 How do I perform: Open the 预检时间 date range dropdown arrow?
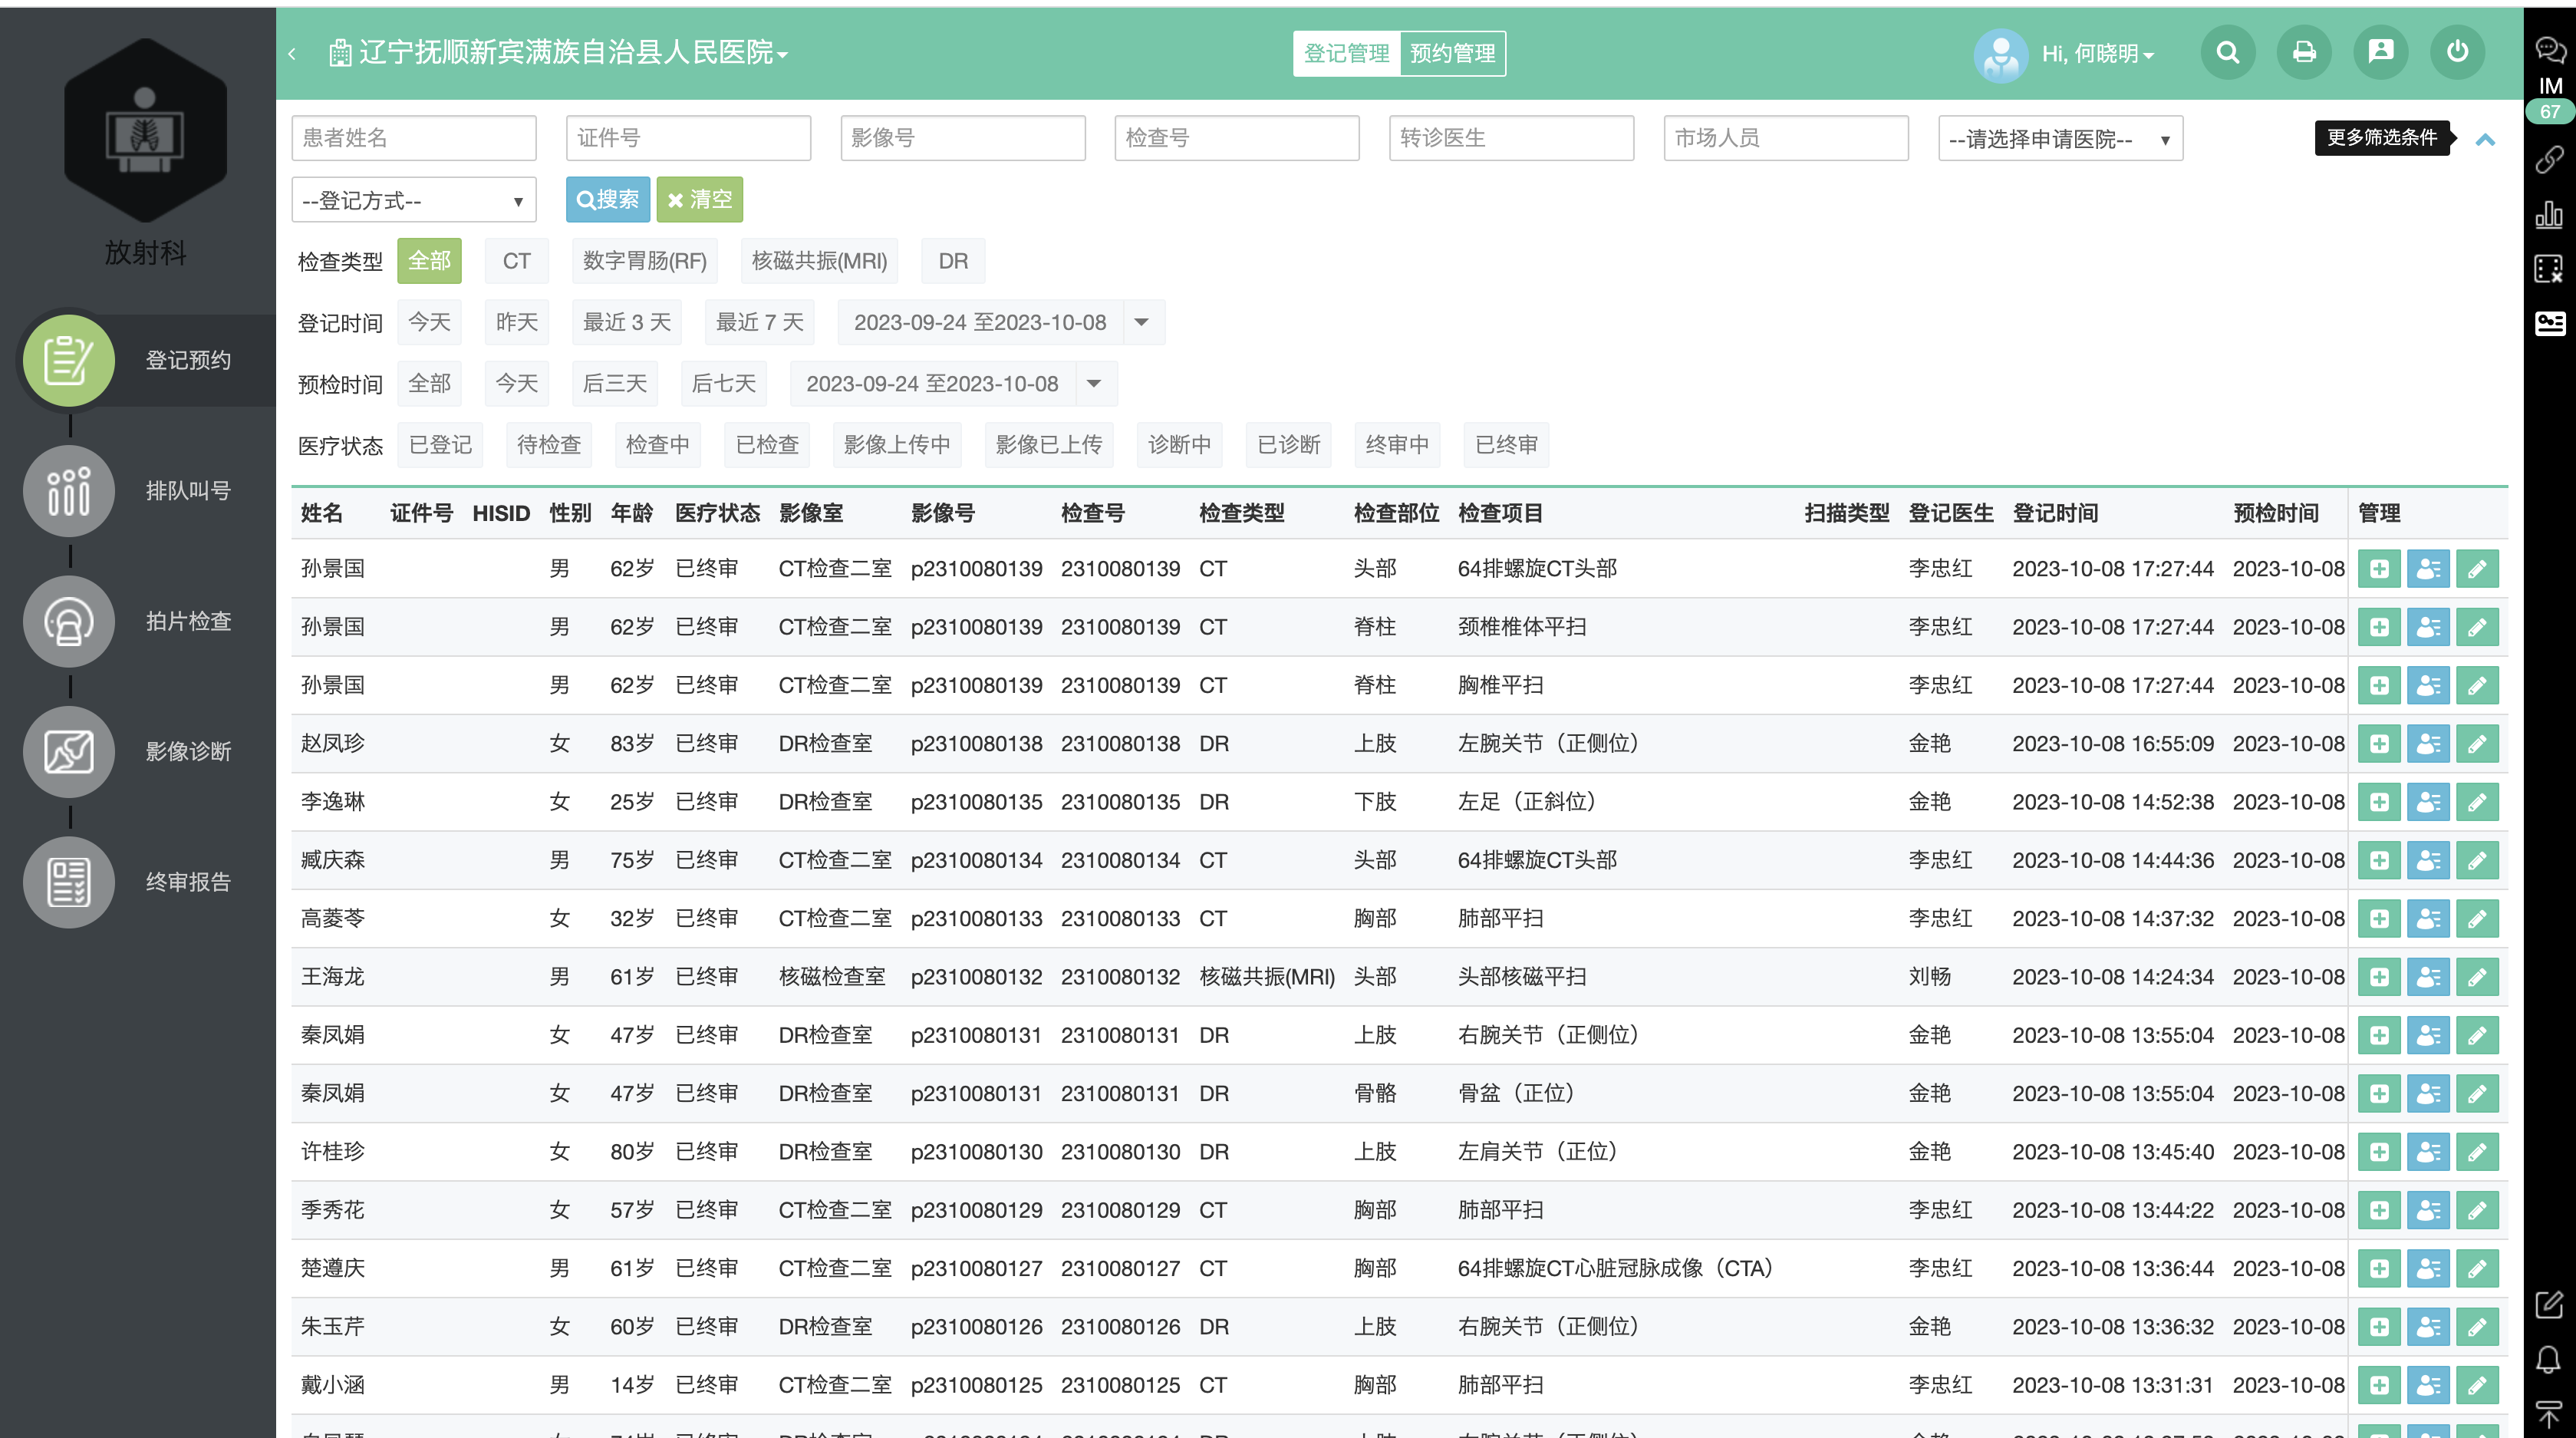point(1094,384)
